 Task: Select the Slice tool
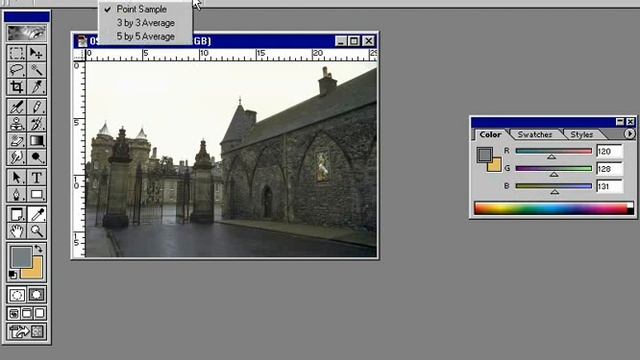pyautogui.click(x=36, y=87)
